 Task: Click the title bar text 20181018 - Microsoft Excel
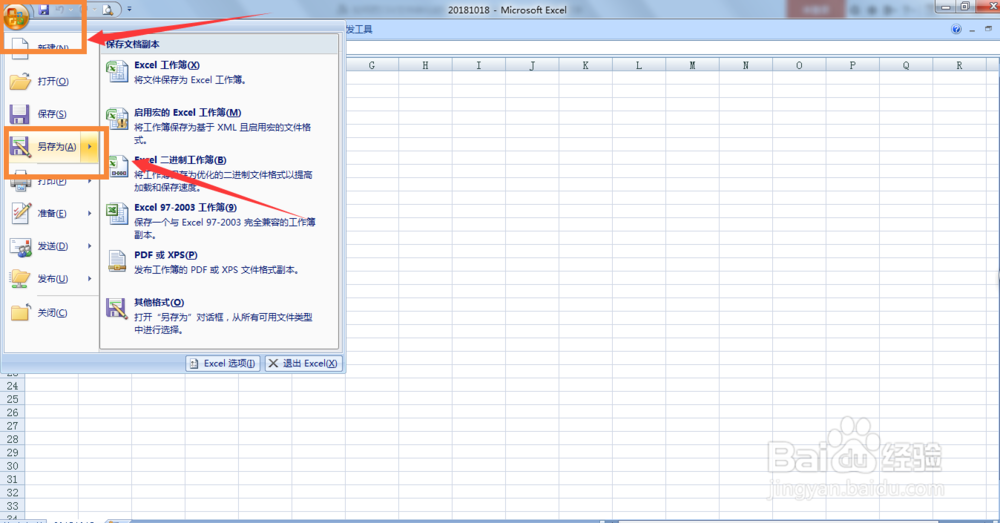[507, 10]
